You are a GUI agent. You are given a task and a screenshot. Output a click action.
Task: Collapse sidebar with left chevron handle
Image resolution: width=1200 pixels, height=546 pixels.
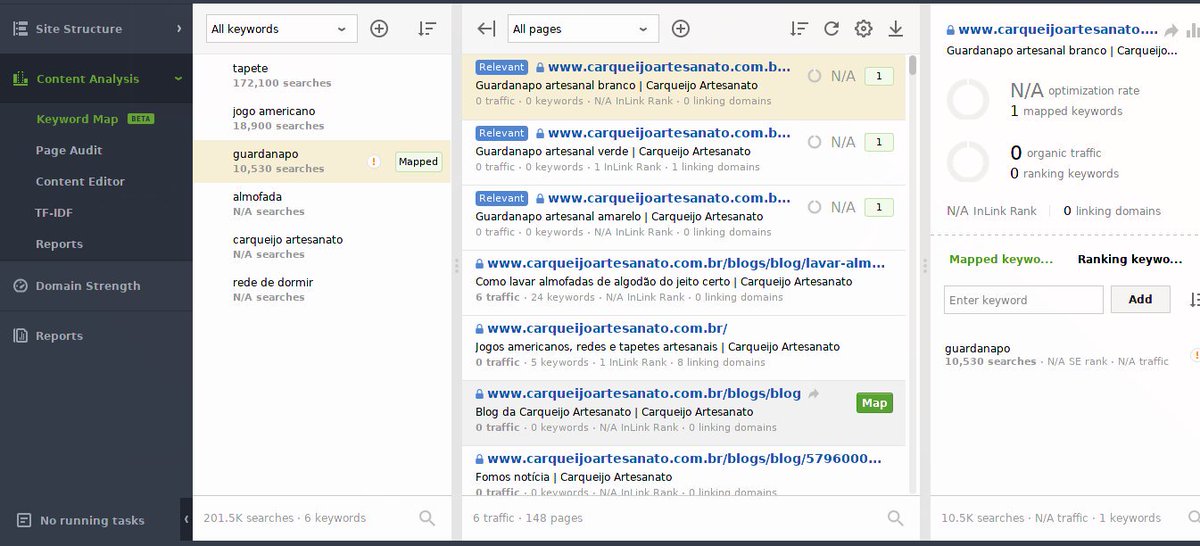(187, 520)
